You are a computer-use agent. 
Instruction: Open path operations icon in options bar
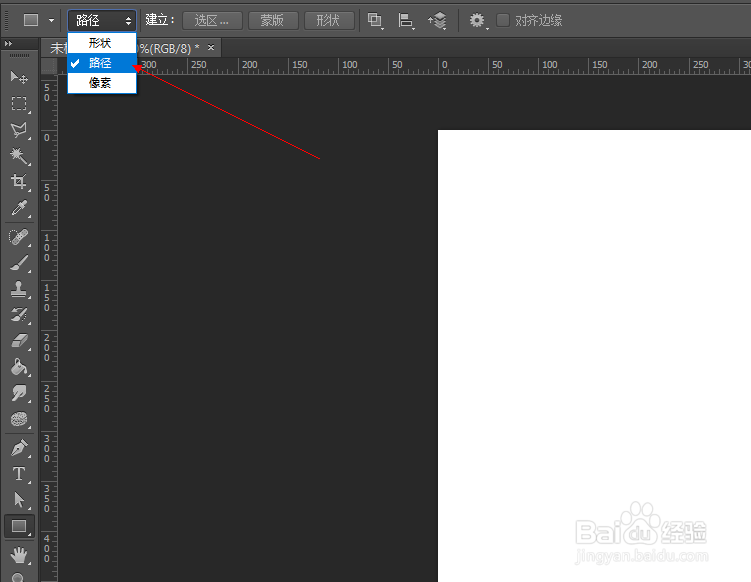click(375, 21)
